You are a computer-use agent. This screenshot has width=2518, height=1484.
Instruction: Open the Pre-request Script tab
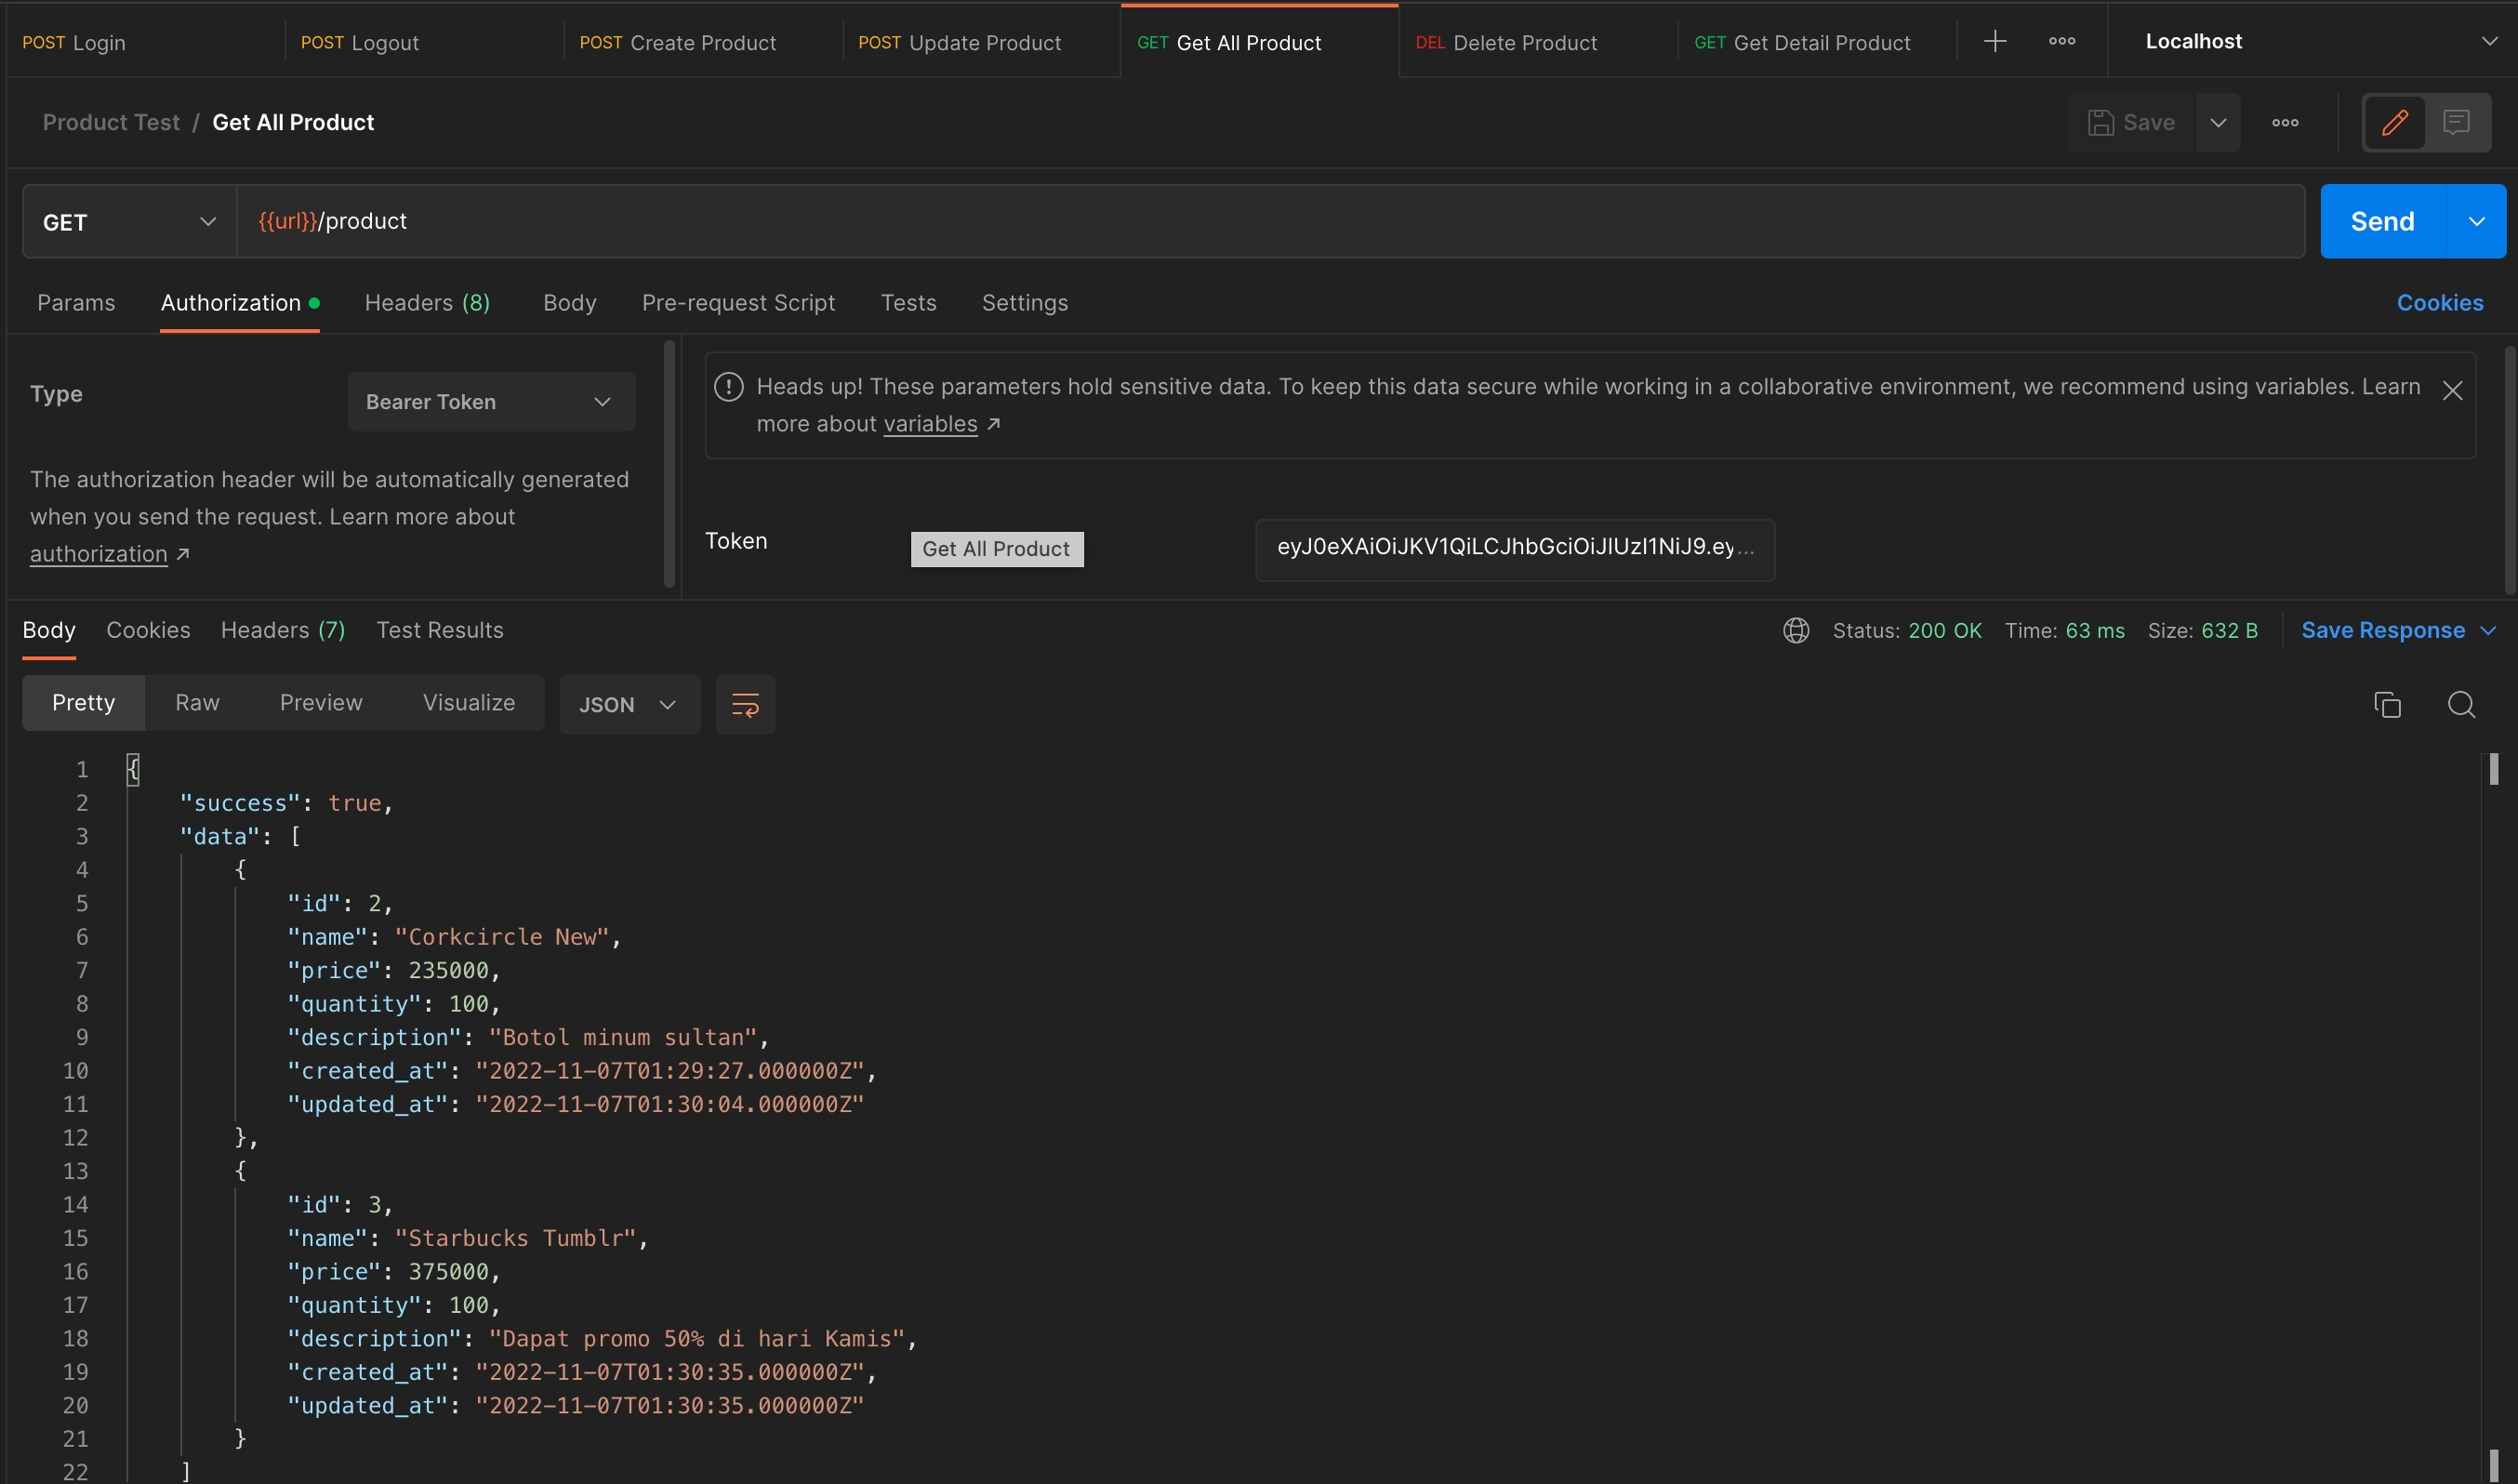coord(738,303)
